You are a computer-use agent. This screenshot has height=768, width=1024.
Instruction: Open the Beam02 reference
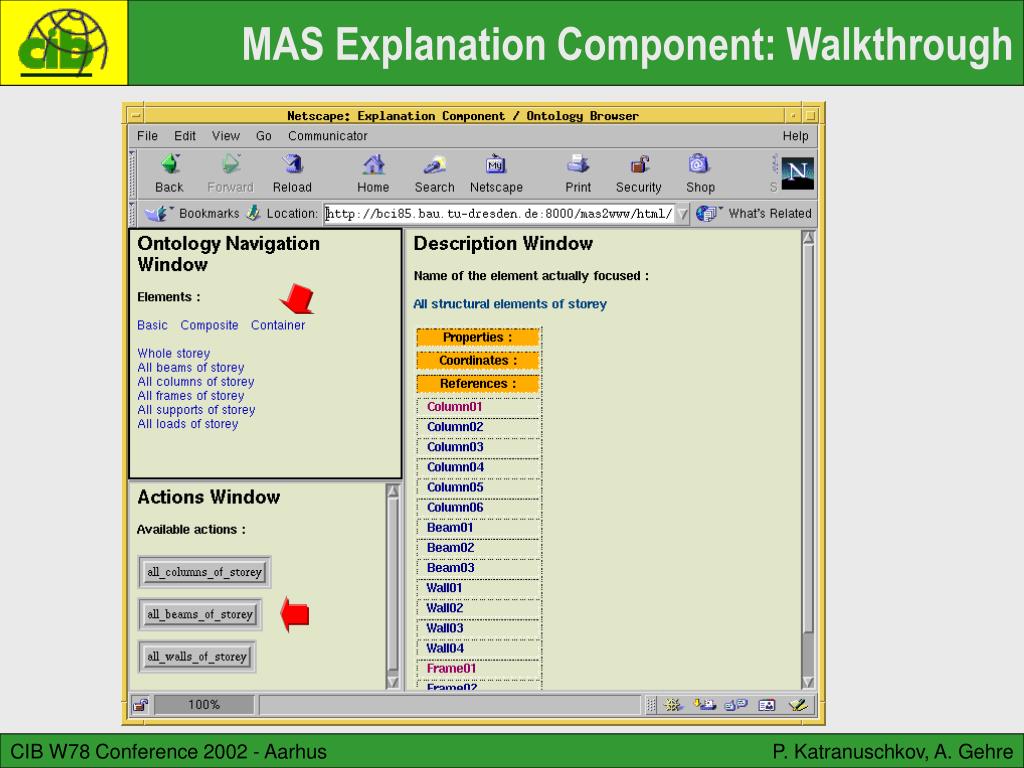point(451,548)
